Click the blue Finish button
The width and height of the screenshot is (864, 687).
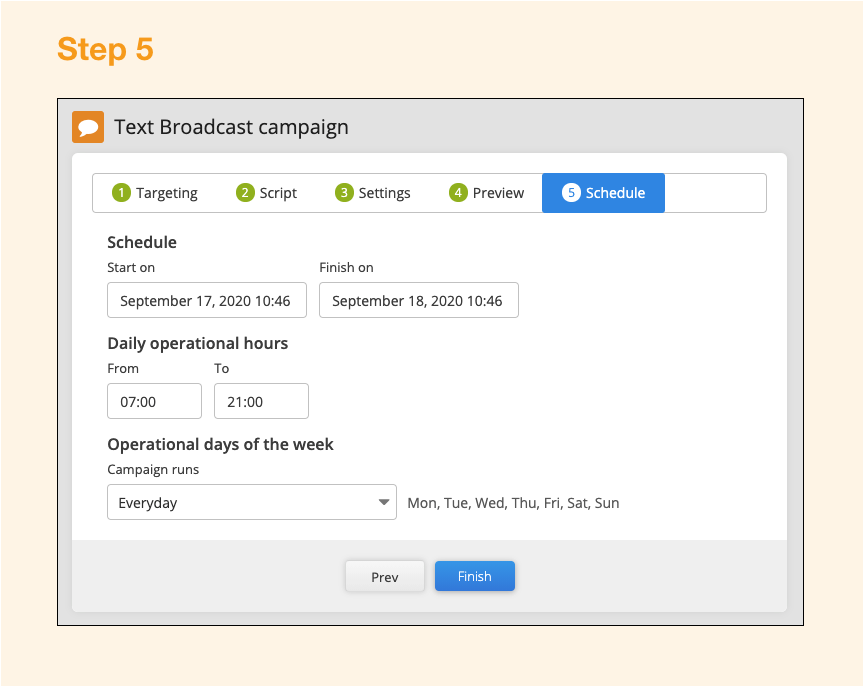pyautogui.click(x=475, y=576)
